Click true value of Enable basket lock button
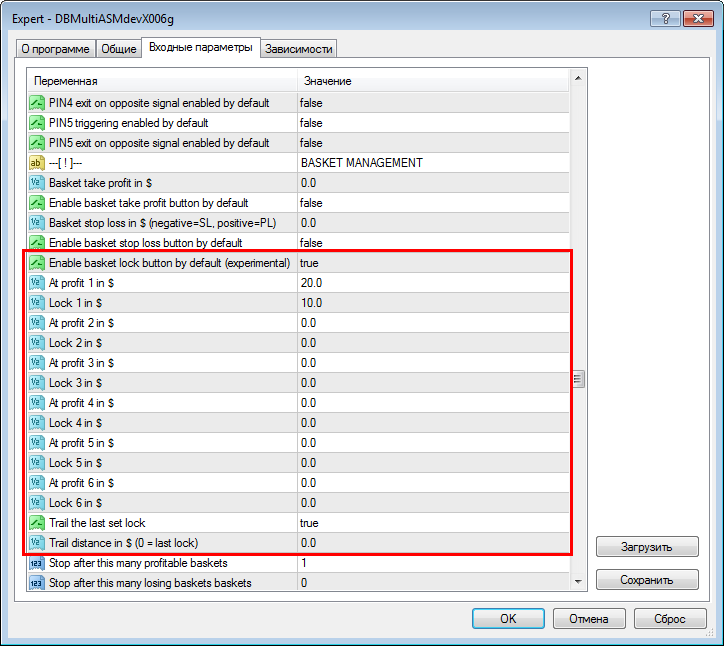The height and width of the screenshot is (646, 724). coord(309,263)
